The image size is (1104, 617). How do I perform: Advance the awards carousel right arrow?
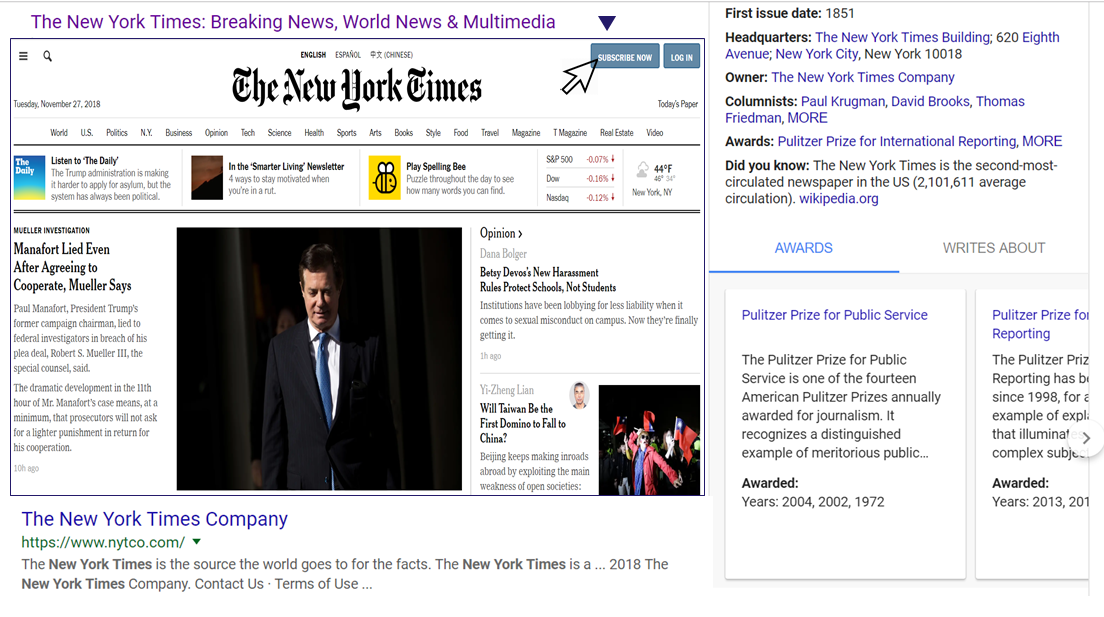click(1086, 438)
